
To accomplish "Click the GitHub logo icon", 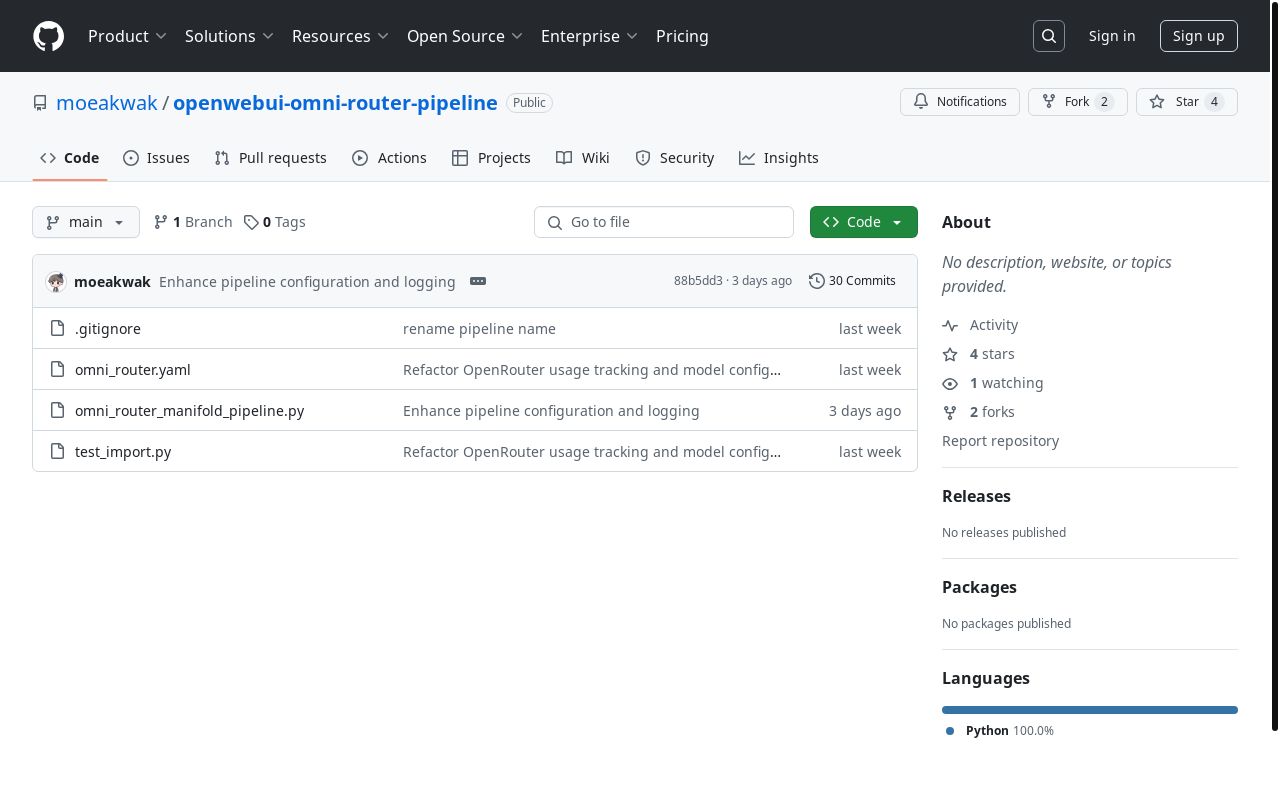I will click(48, 36).
